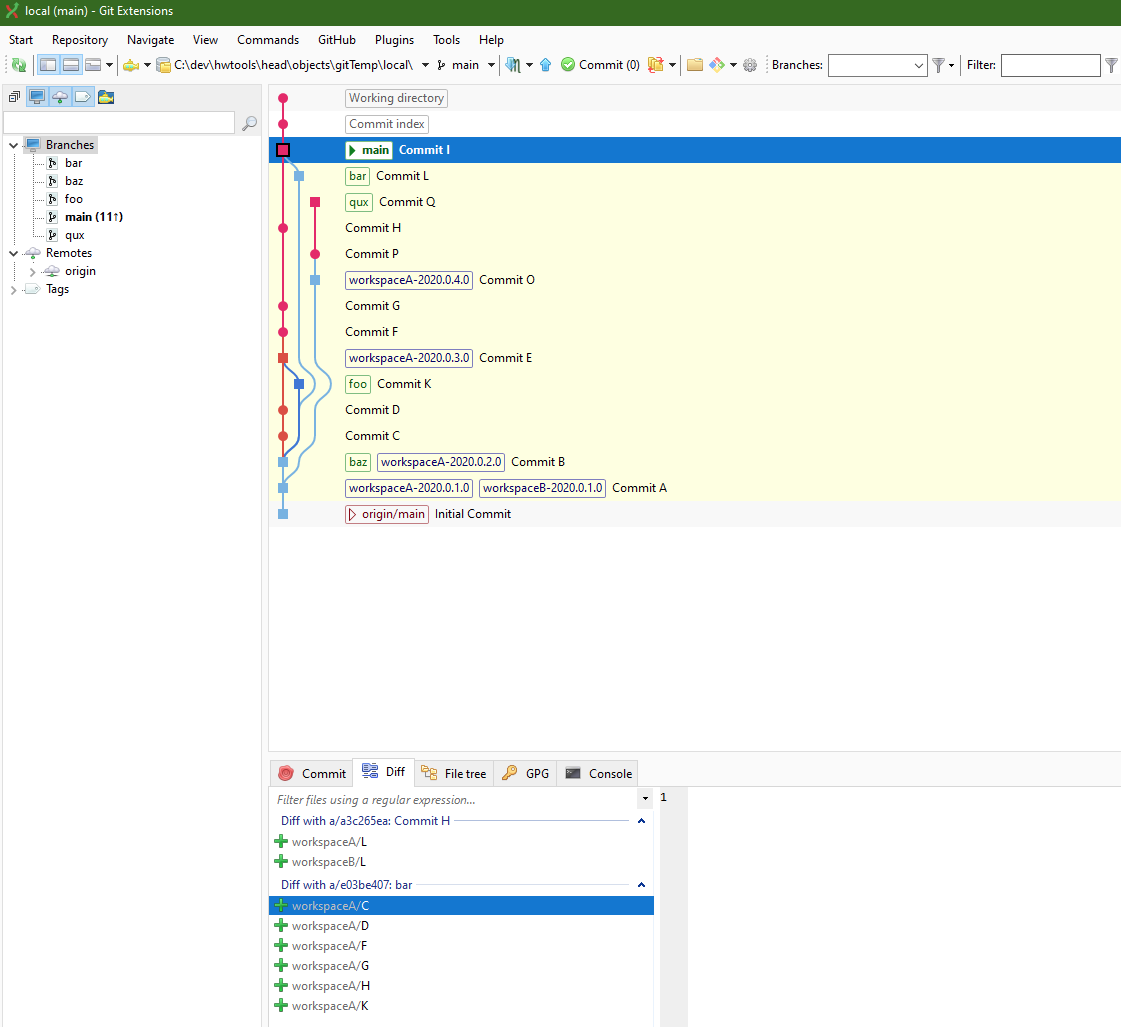Select the foo branch in the tree
Image resolution: width=1121 pixels, height=1027 pixels.
pyautogui.click(x=74, y=199)
